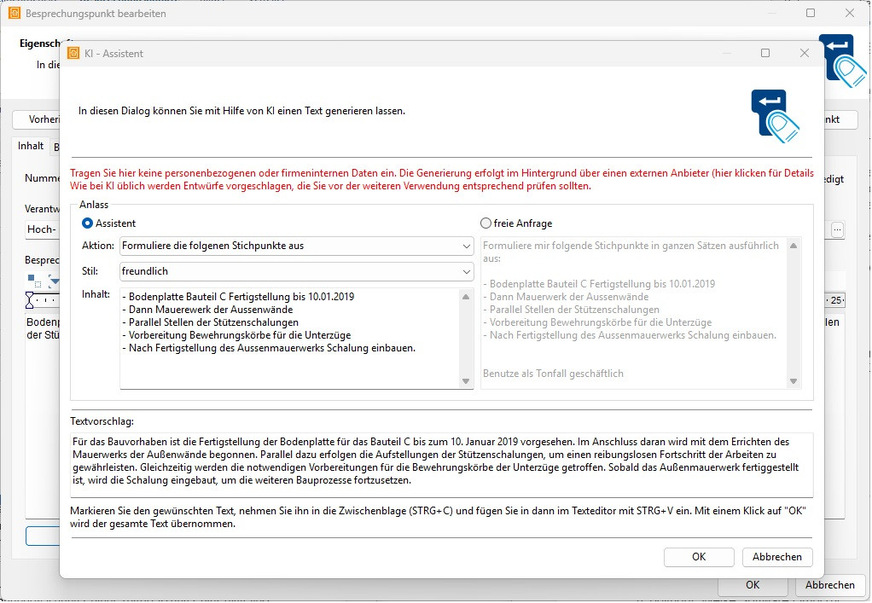Click into the Inhalt bullet points field
Screen dimensions: 872x603
pyautogui.click(x=288, y=337)
